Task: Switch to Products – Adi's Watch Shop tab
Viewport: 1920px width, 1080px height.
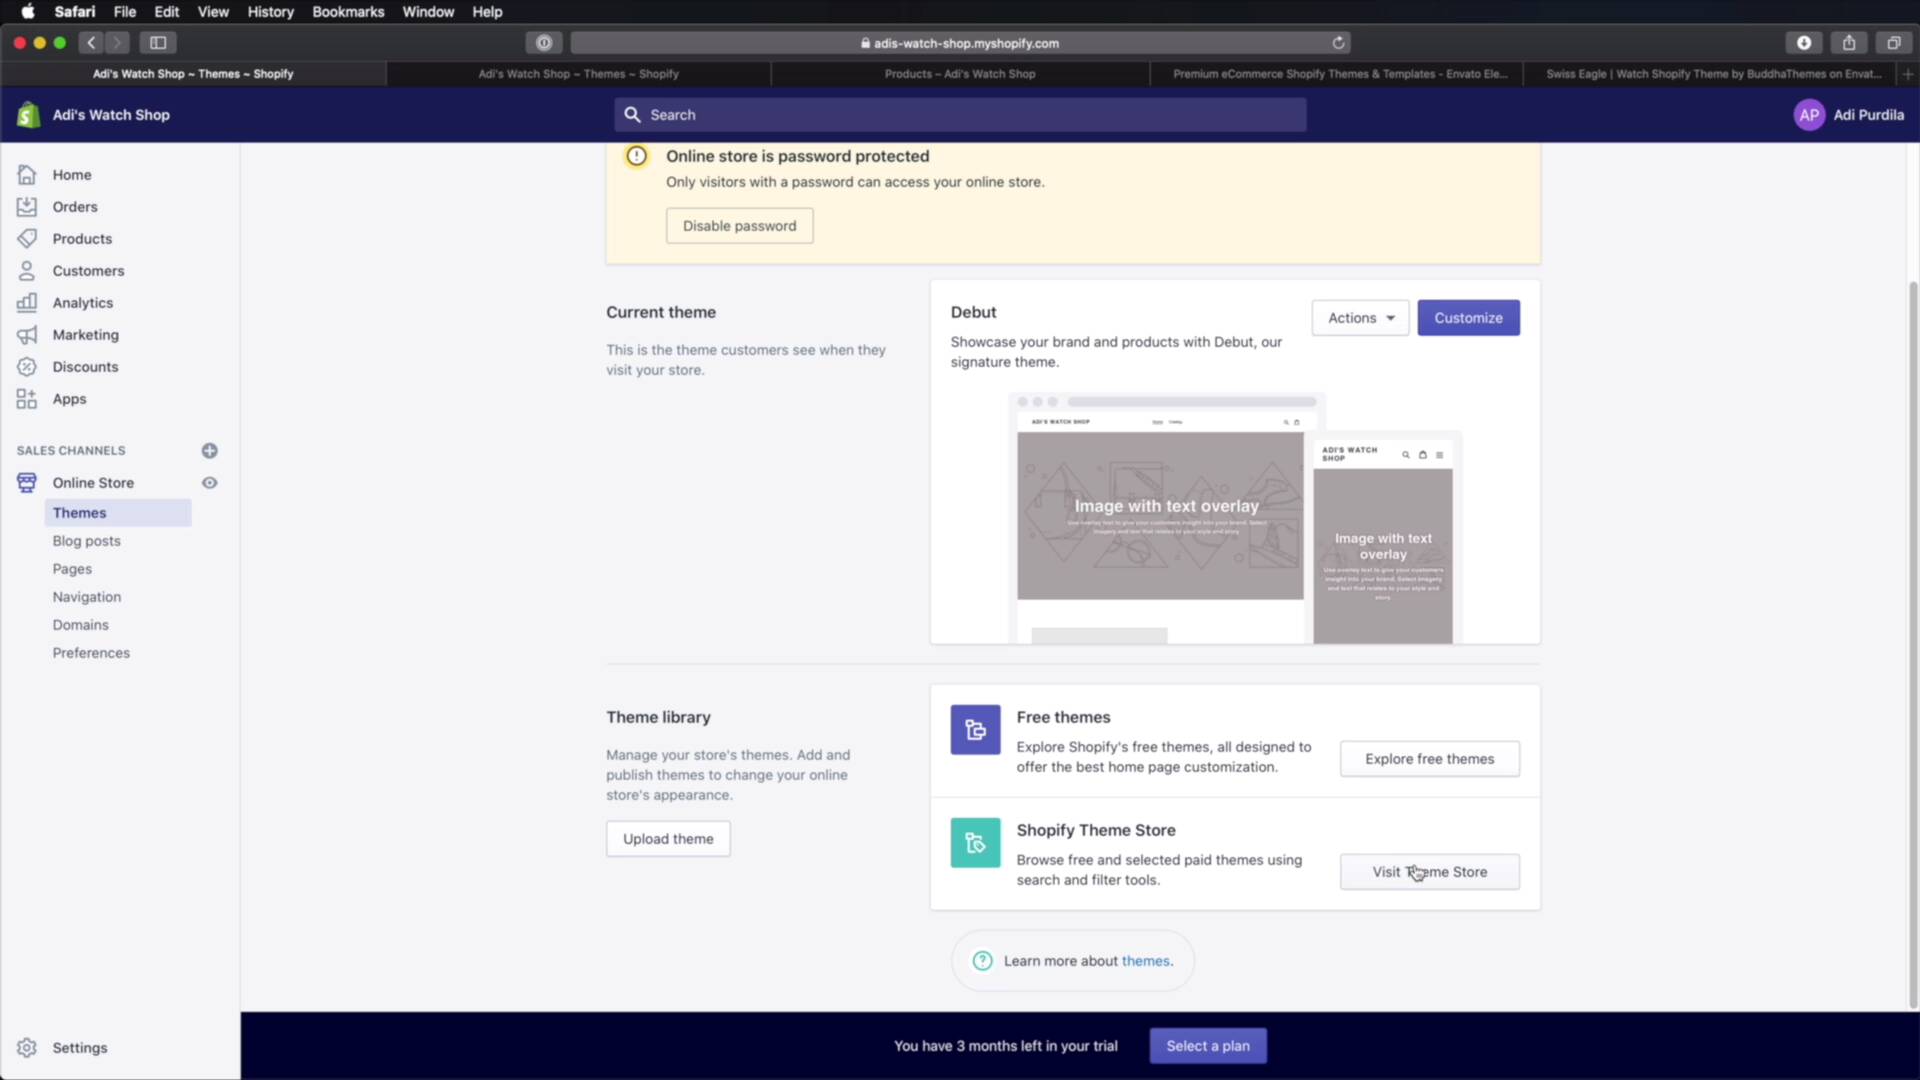Action: [x=959, y=74]
